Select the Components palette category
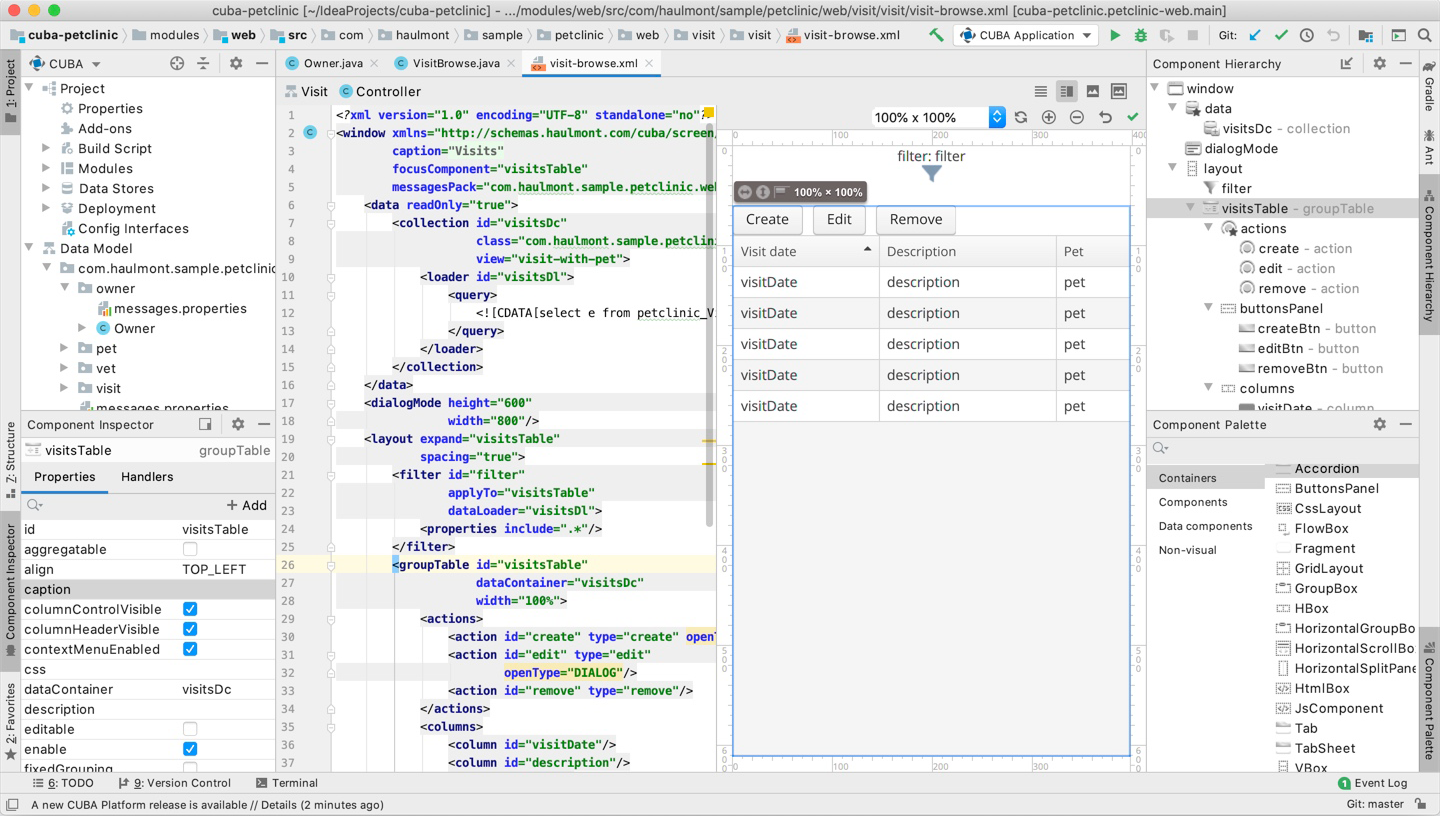Viewport: 1440px width, 816px height. pos(1192,502)
